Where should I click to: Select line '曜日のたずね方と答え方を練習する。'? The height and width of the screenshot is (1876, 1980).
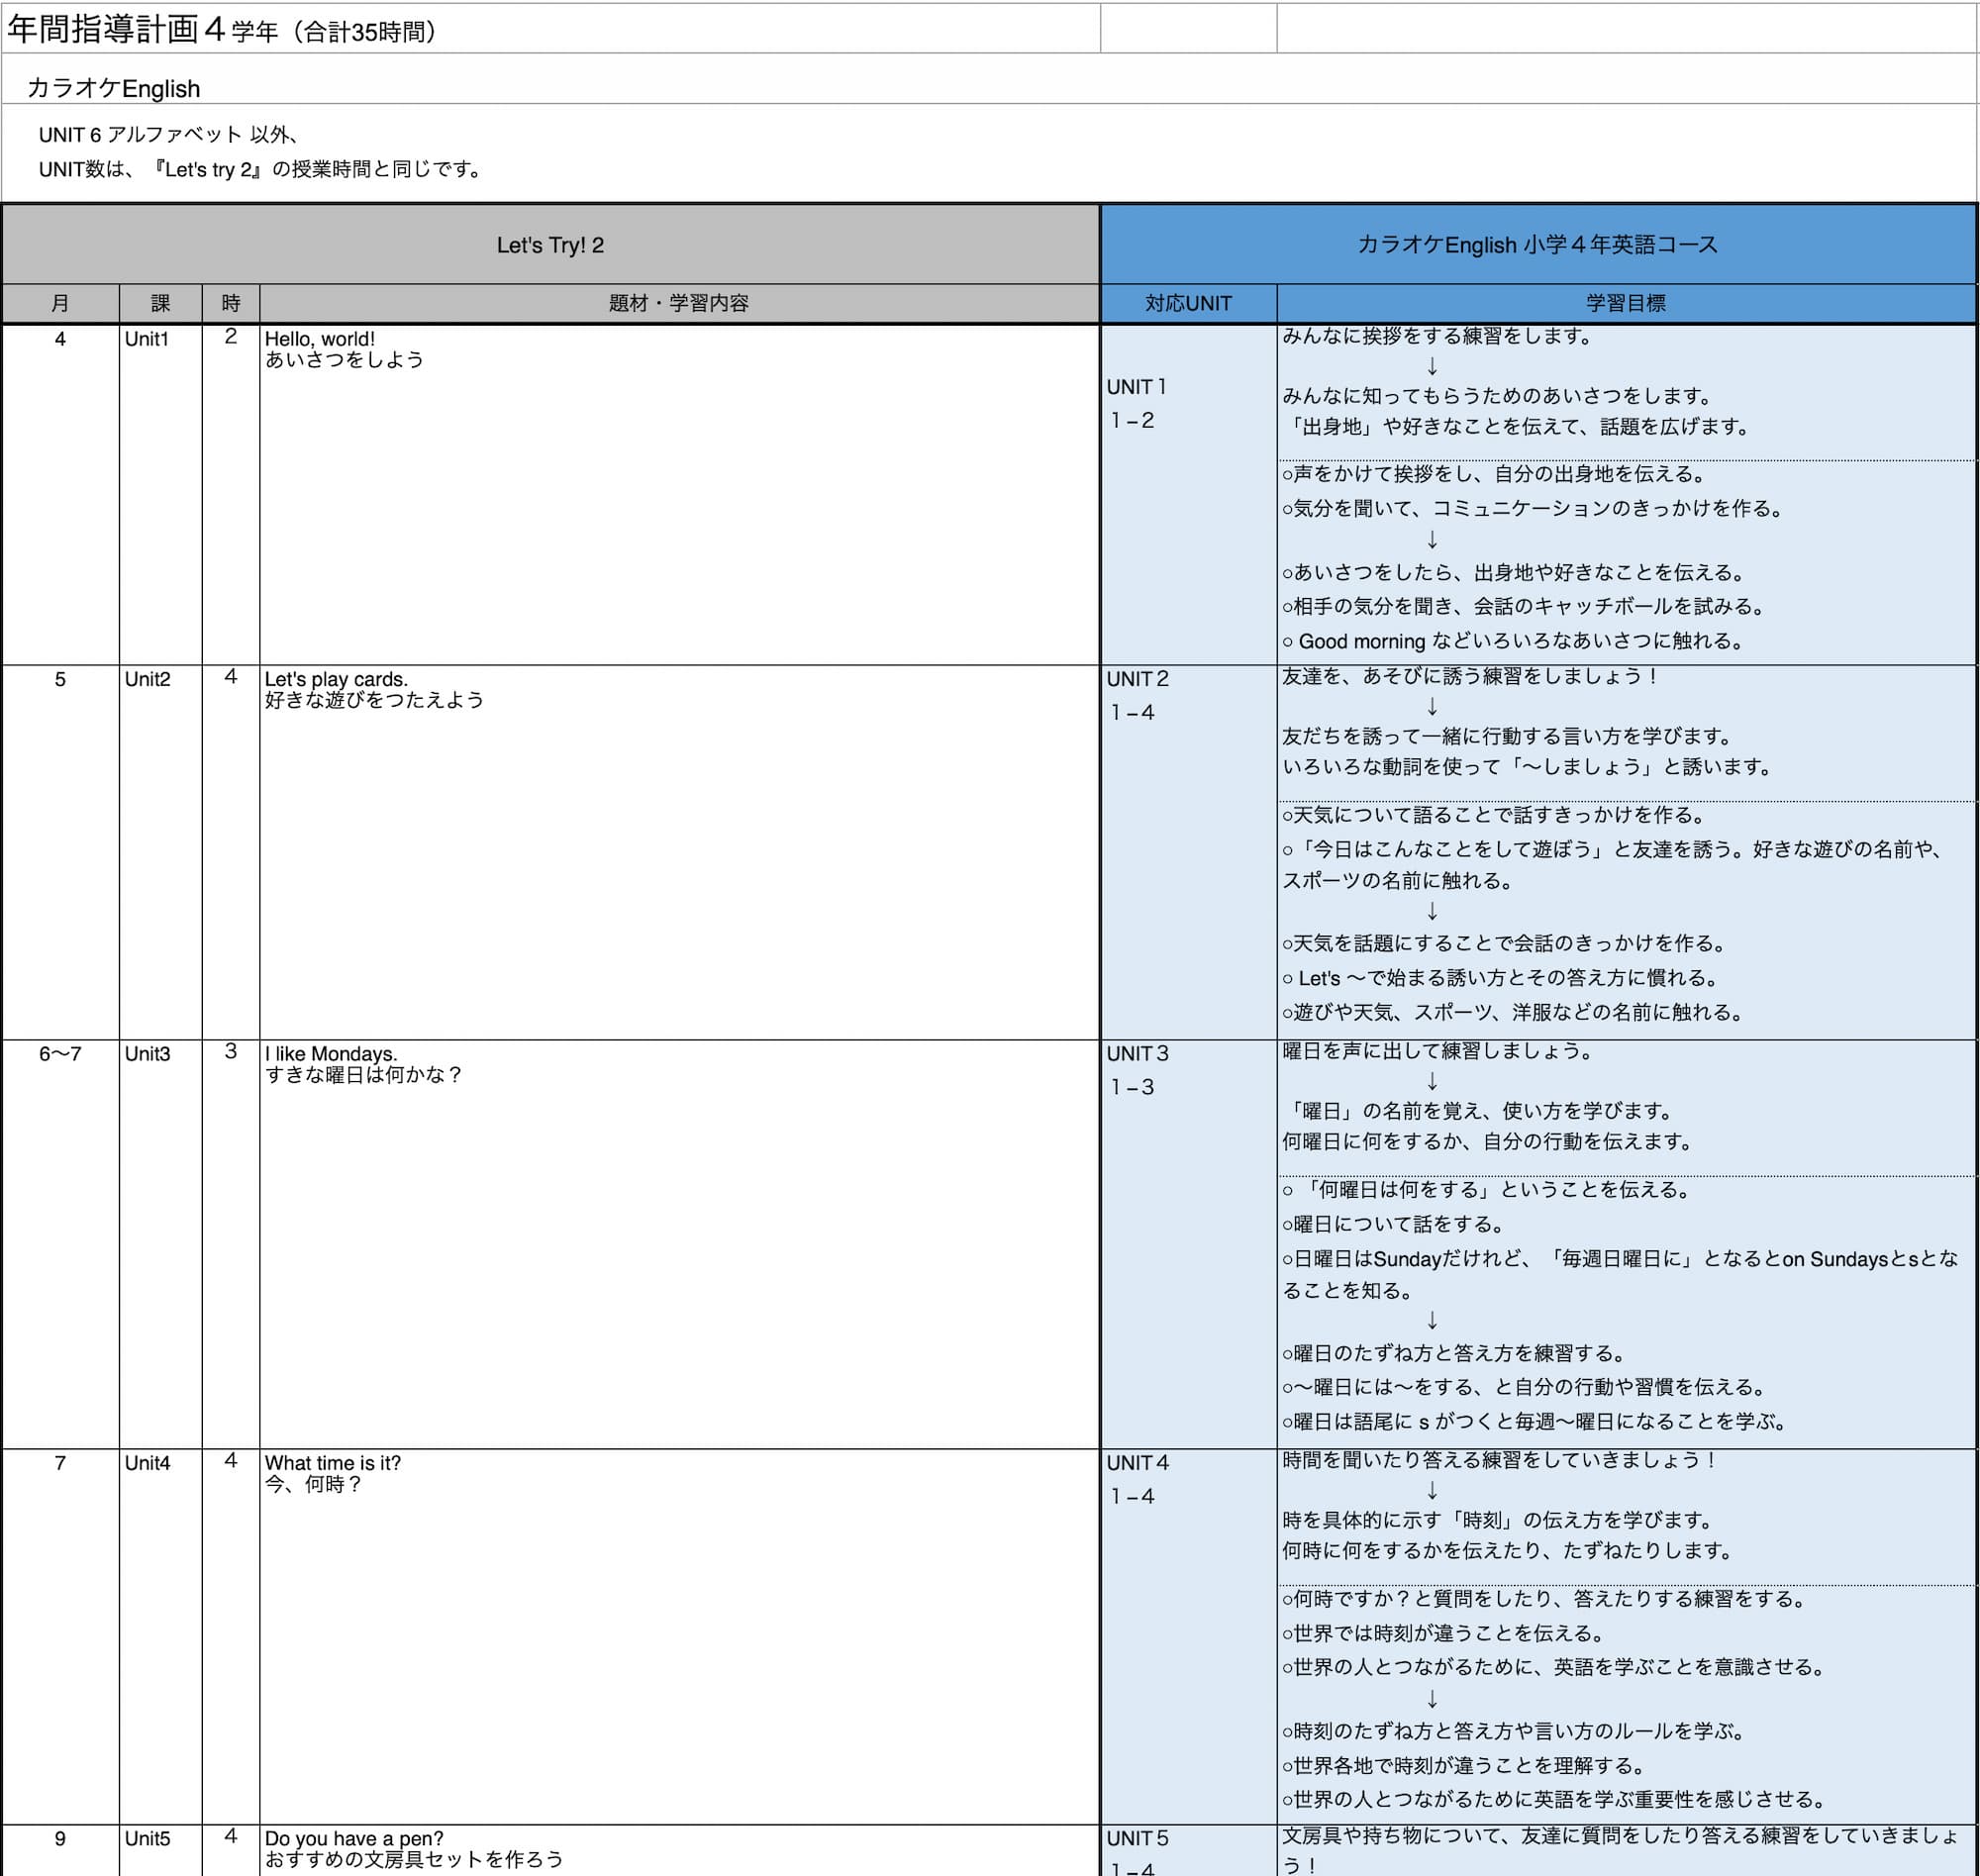(x=1456, y=1353)
